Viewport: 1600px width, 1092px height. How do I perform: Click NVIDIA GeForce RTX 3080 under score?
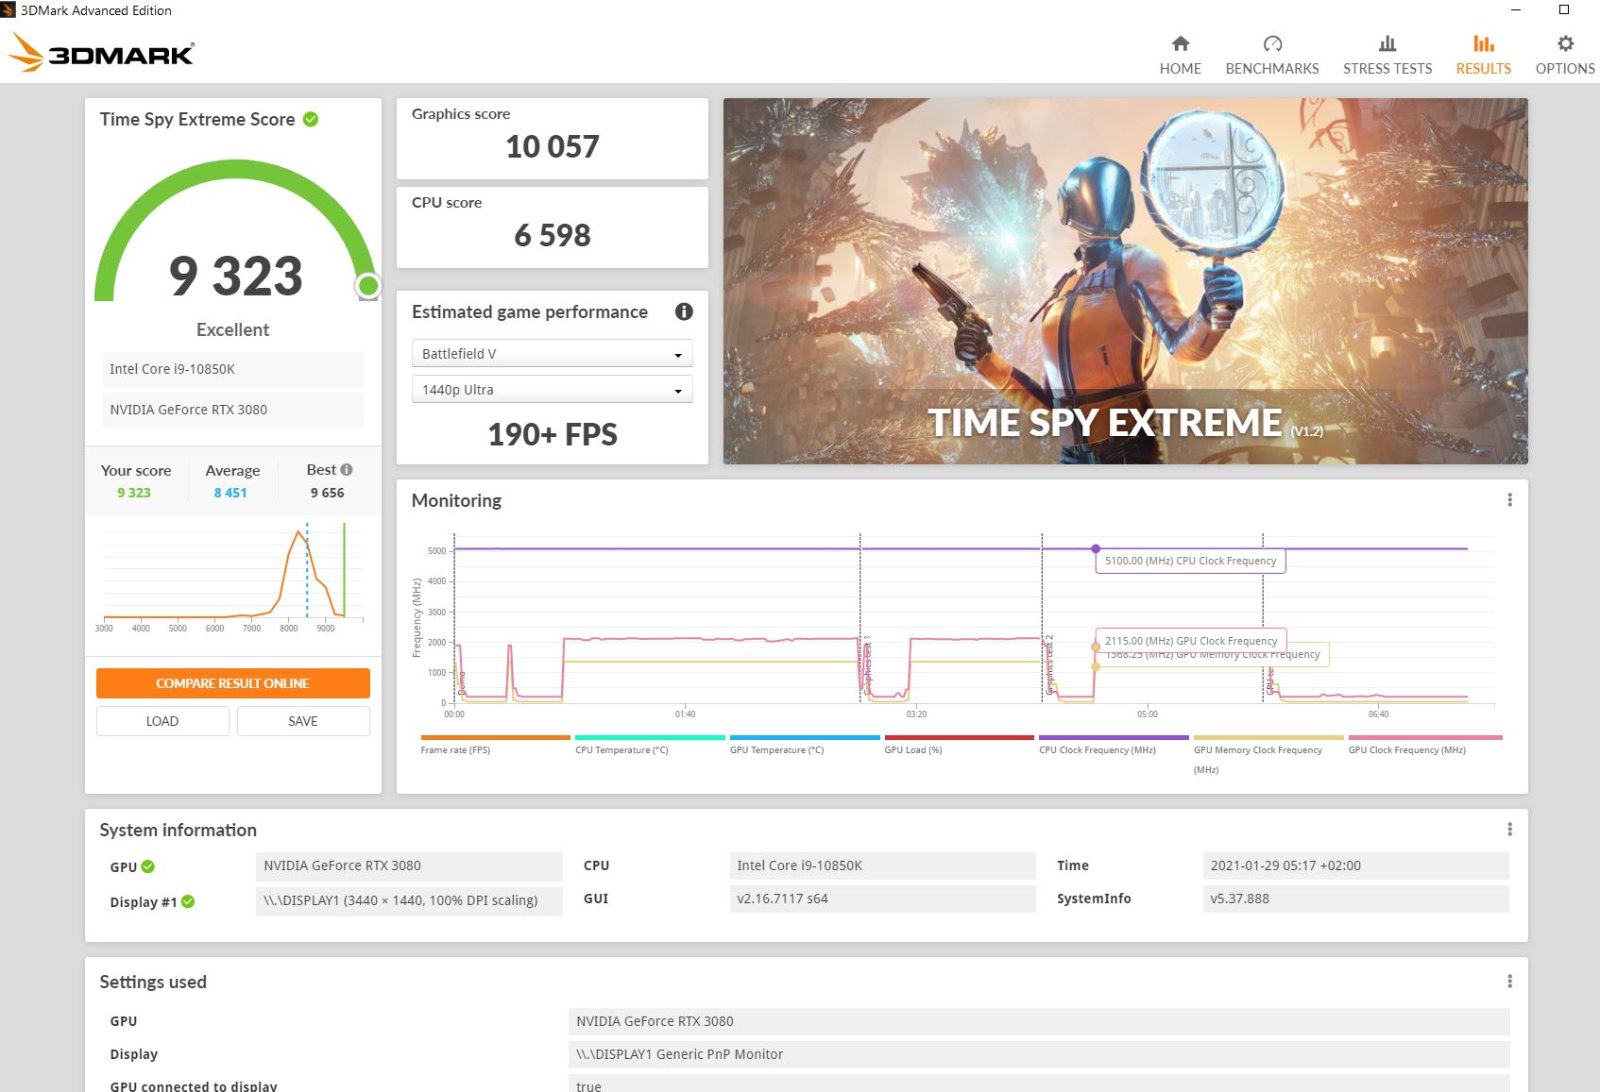coord(232,409)
